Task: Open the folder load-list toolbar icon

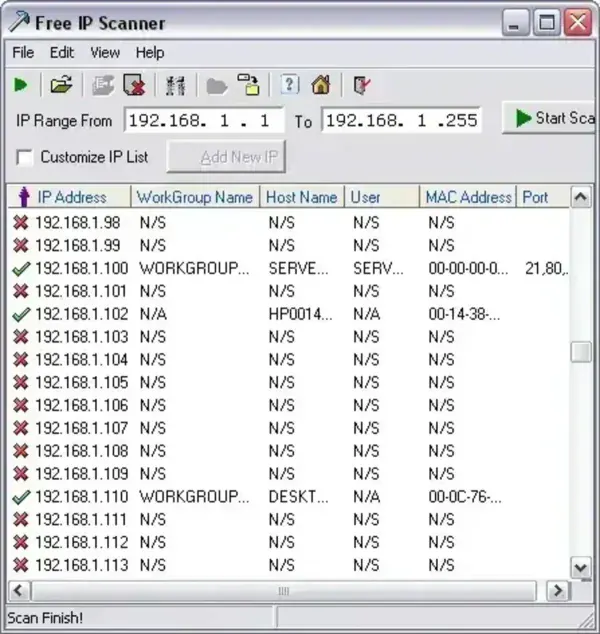Action: pos(61,85)
